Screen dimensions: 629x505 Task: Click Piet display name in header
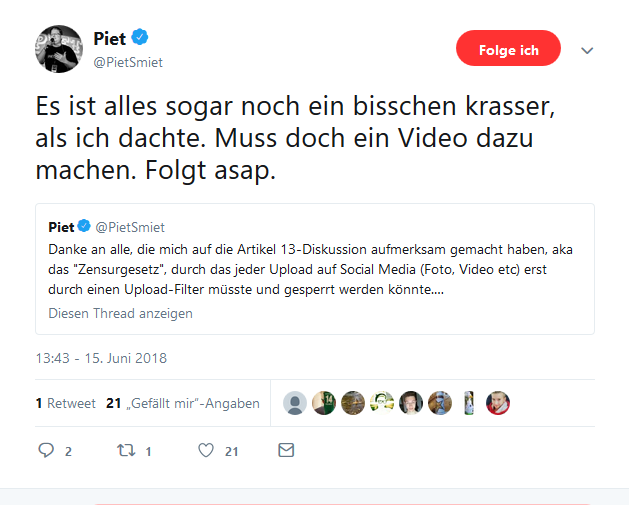click(110, 39)
